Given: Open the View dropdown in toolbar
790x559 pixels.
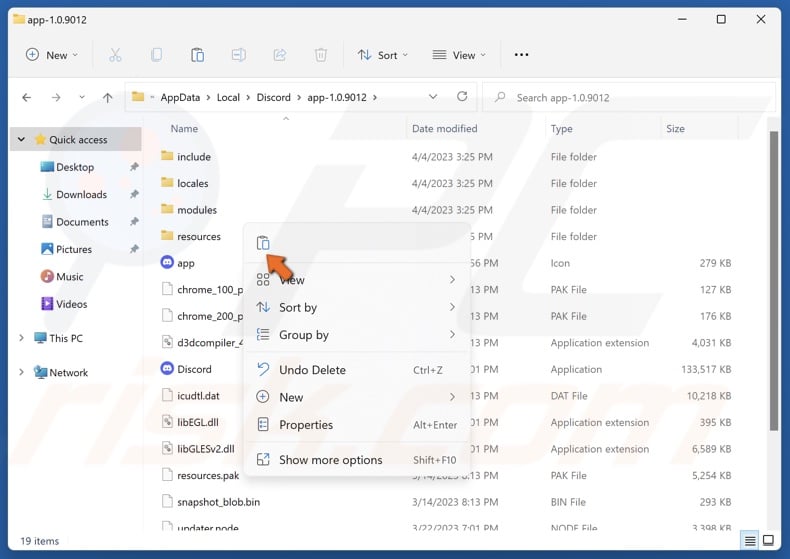Looking at the screenshot, I should 459,55.
